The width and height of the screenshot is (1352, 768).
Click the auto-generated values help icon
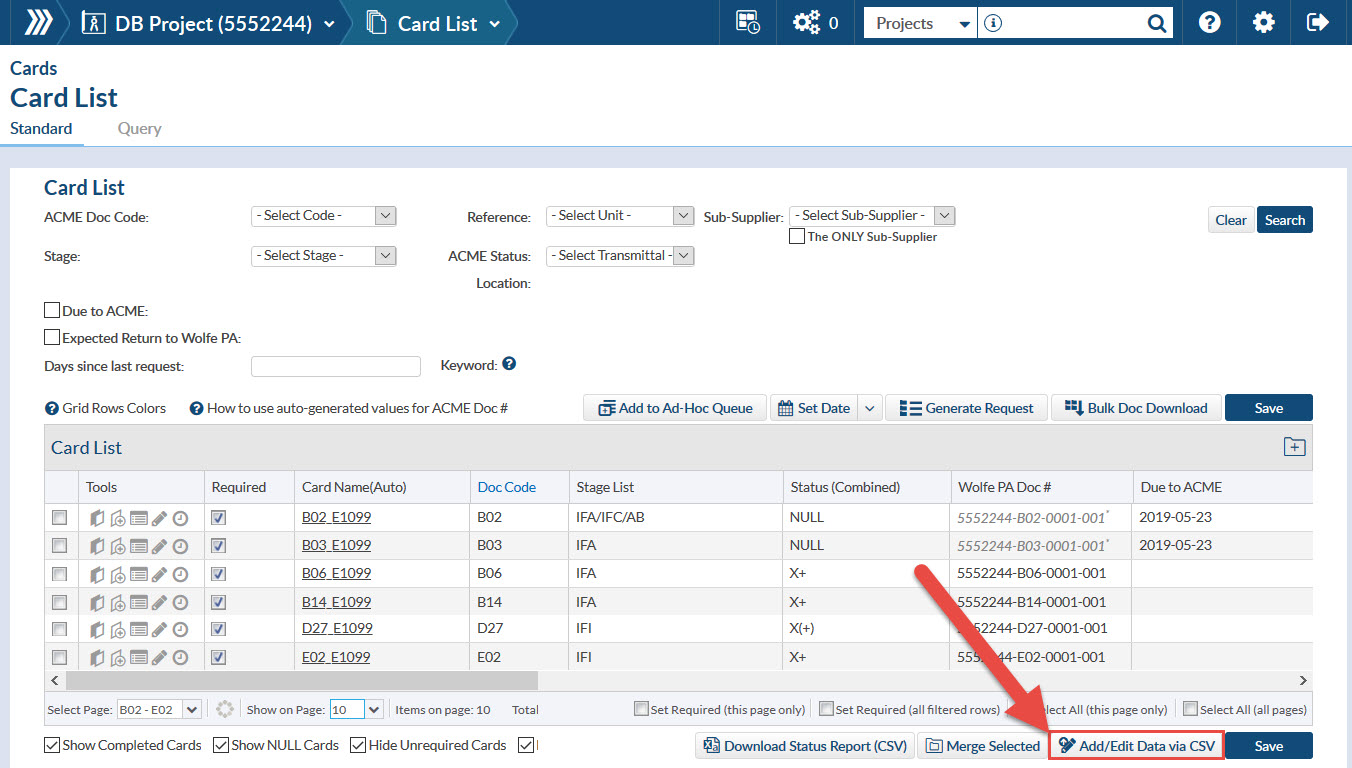pos(197,408)
